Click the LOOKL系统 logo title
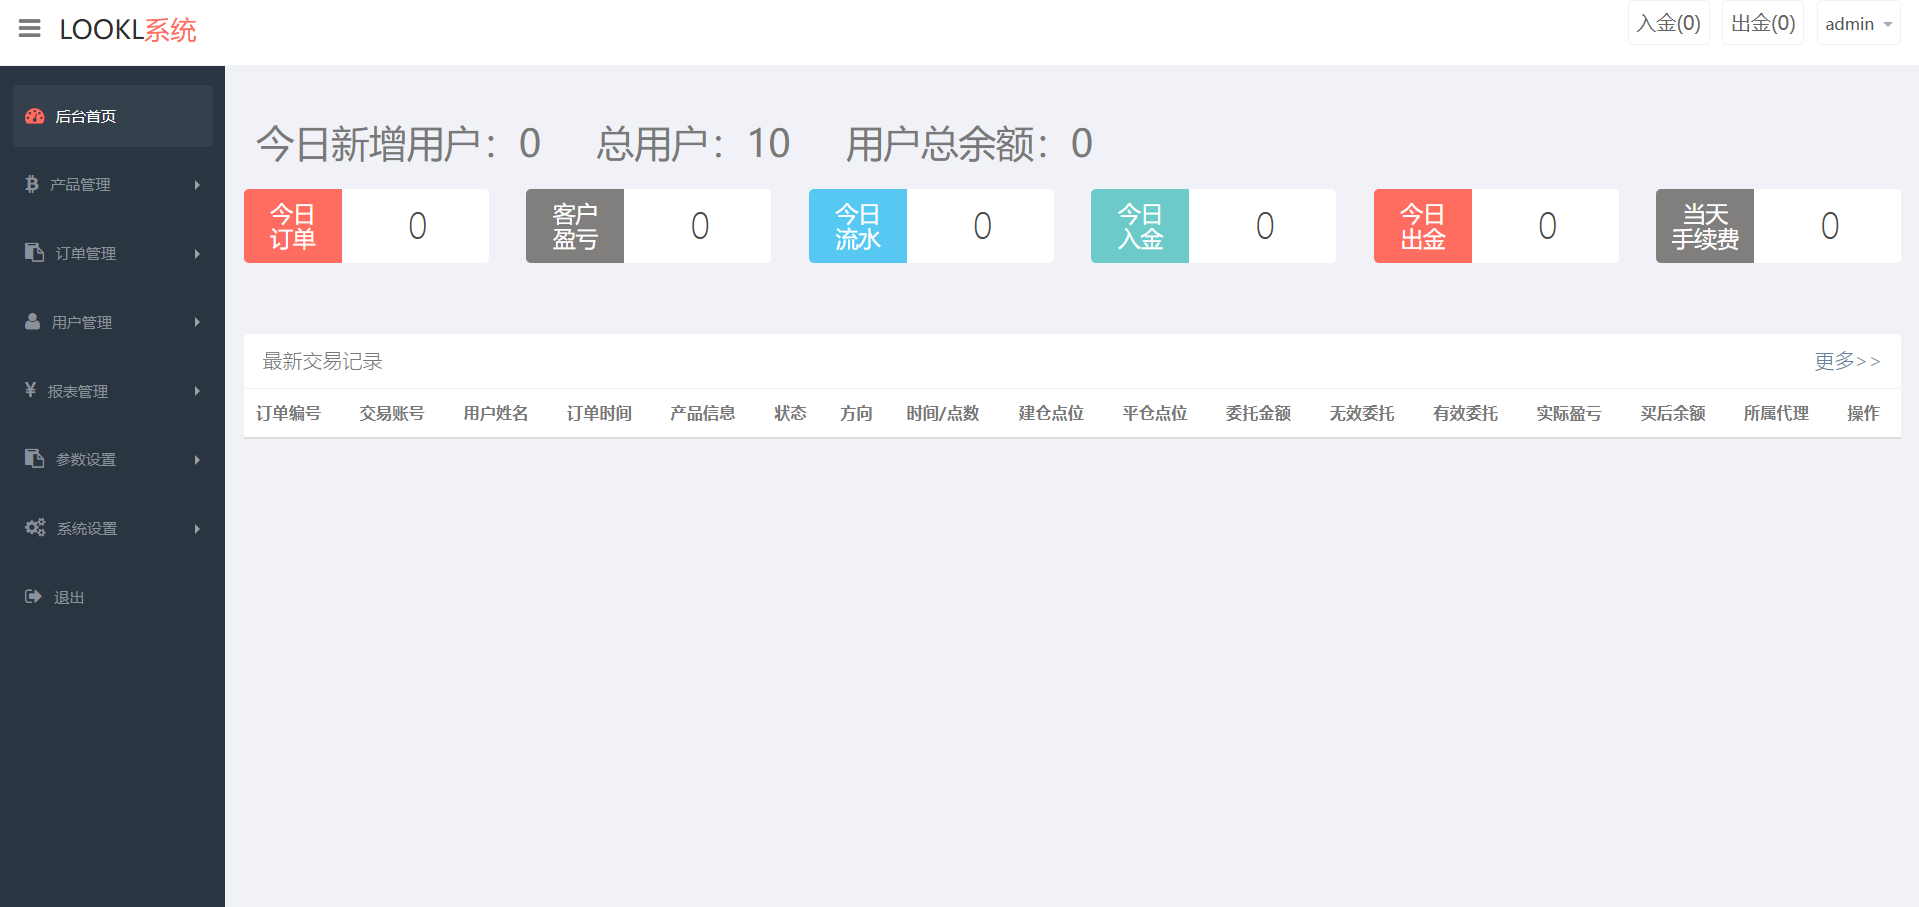1919x907 pixels. pos(128,30)
